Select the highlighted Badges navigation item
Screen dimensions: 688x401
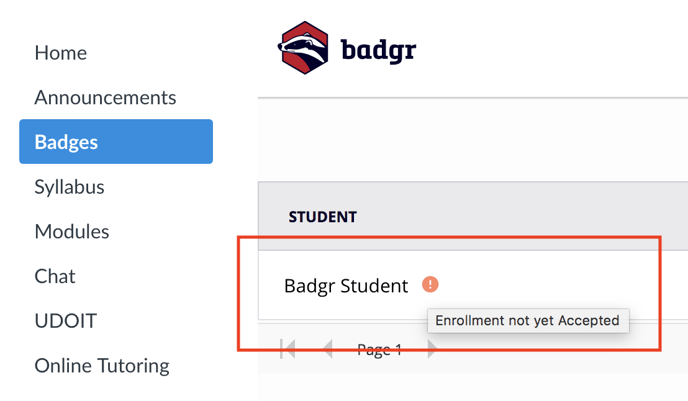coord(116,141)
